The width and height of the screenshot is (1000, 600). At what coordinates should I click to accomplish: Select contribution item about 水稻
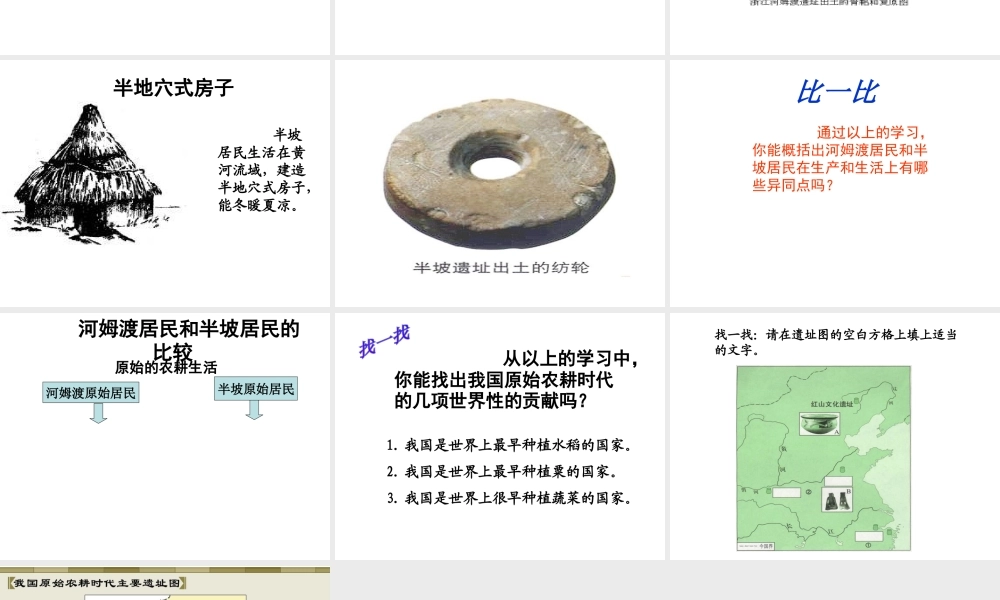pyautogui.click(x=509, y=445)
